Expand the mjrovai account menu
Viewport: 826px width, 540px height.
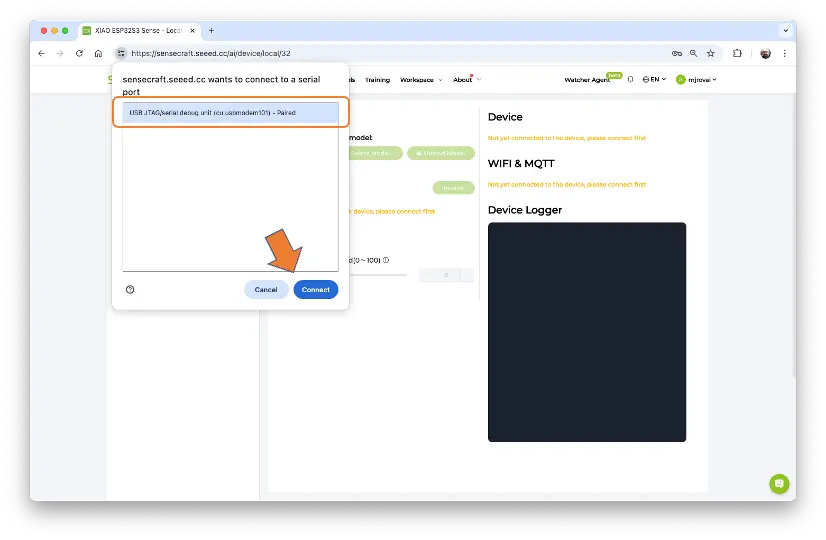coord(697,79)
